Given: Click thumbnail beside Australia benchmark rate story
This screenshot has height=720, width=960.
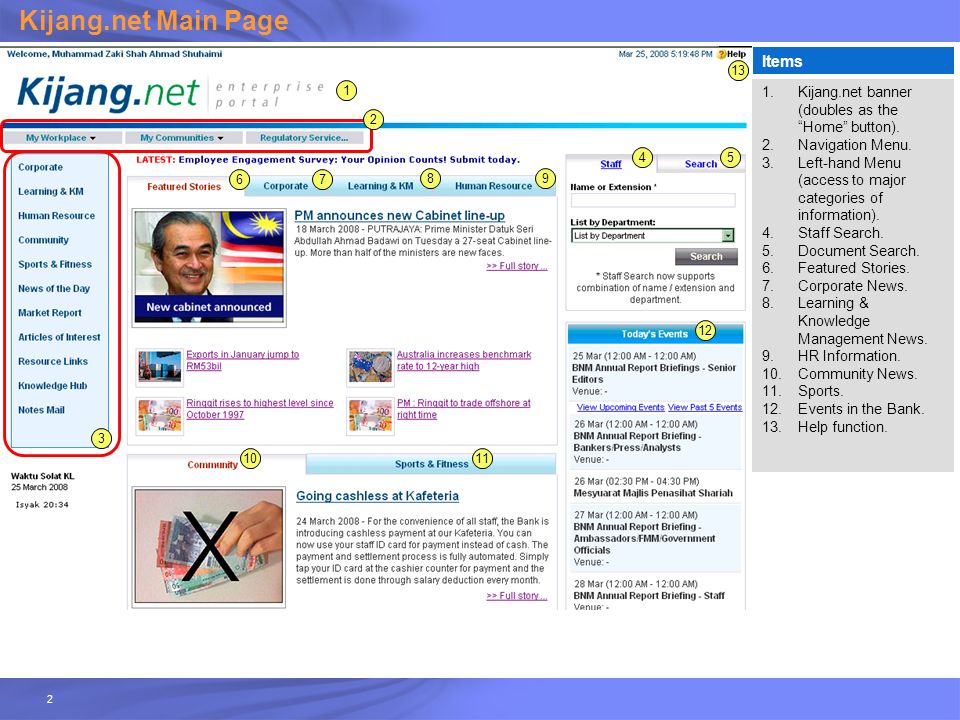Looking at the screenshot, I should (x=370, y=367).
